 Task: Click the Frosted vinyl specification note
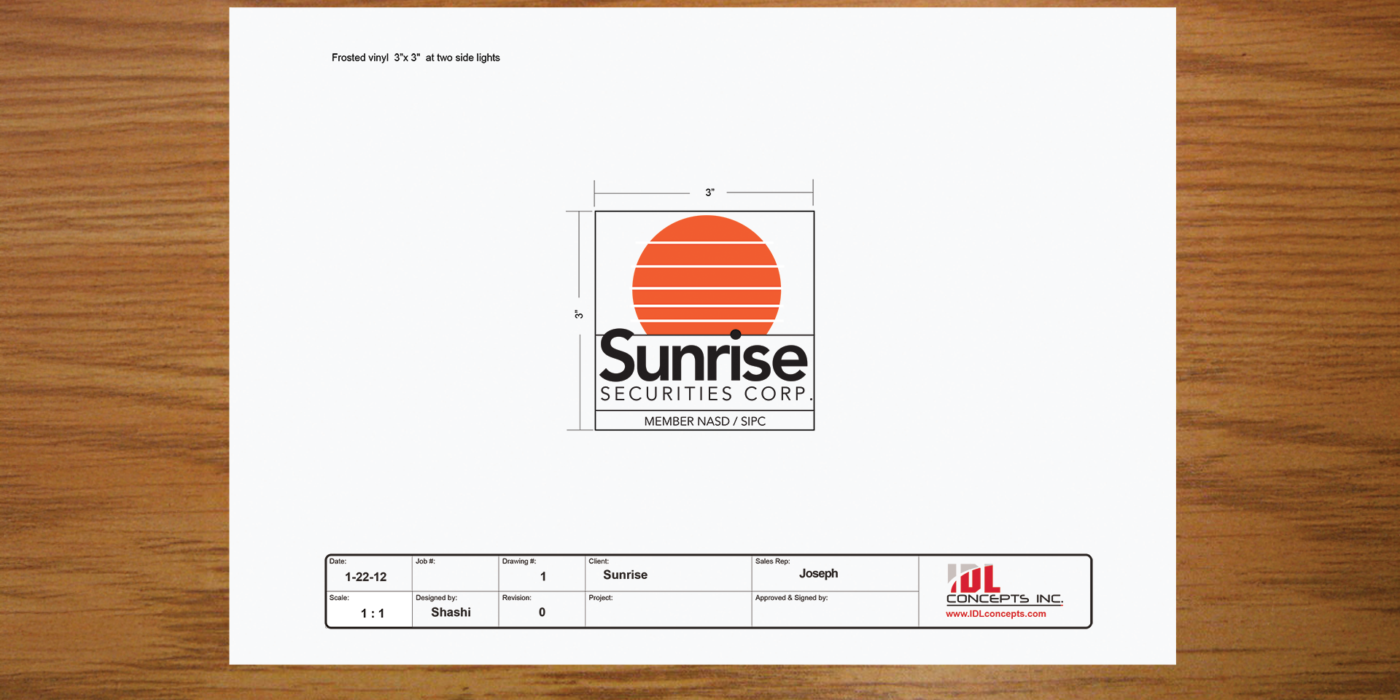pos(415,58)
